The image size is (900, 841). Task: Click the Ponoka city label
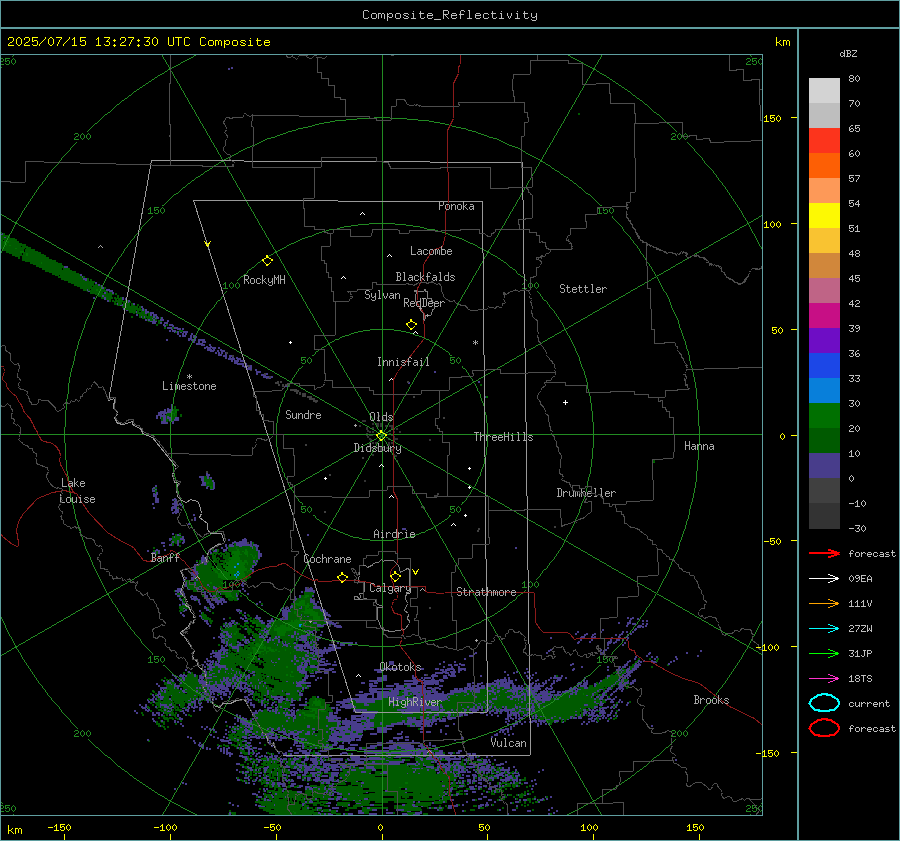coord(456,206)
